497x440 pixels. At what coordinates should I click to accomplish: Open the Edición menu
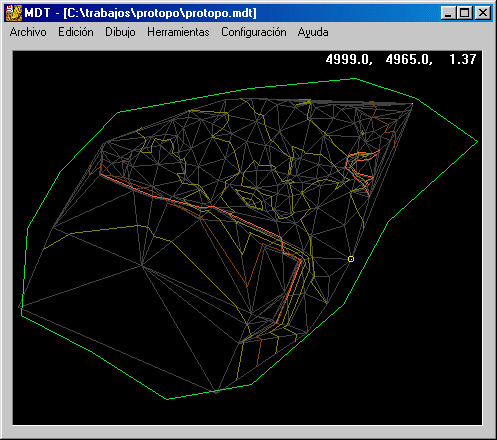click(76, 32)
